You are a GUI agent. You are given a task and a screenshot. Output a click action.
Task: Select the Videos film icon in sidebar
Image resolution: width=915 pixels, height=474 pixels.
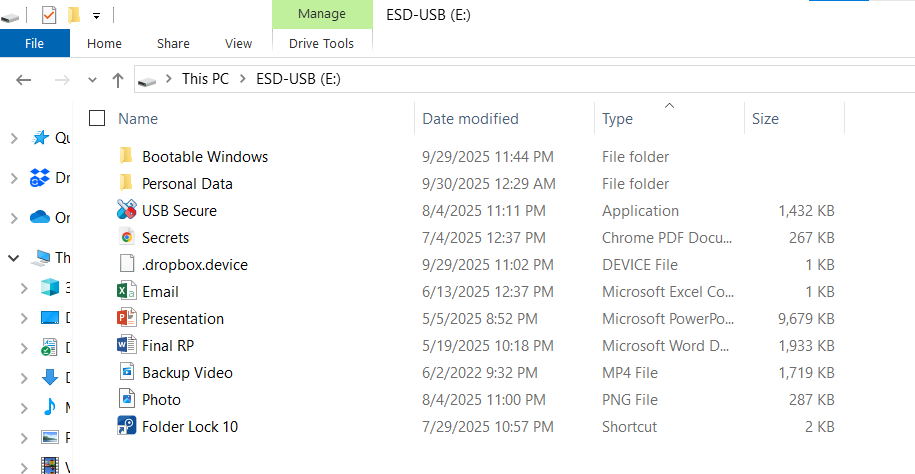50,465
